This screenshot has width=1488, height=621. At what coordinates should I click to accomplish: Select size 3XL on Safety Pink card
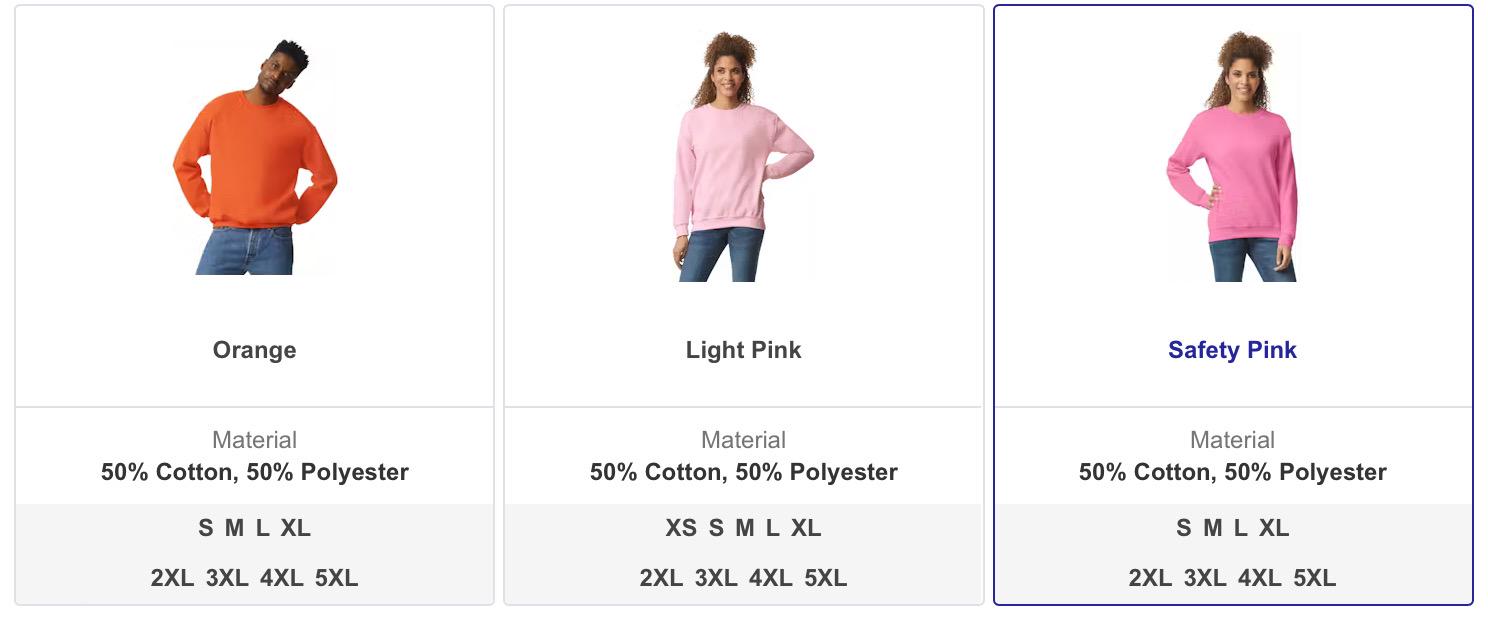coord(1205,578)
